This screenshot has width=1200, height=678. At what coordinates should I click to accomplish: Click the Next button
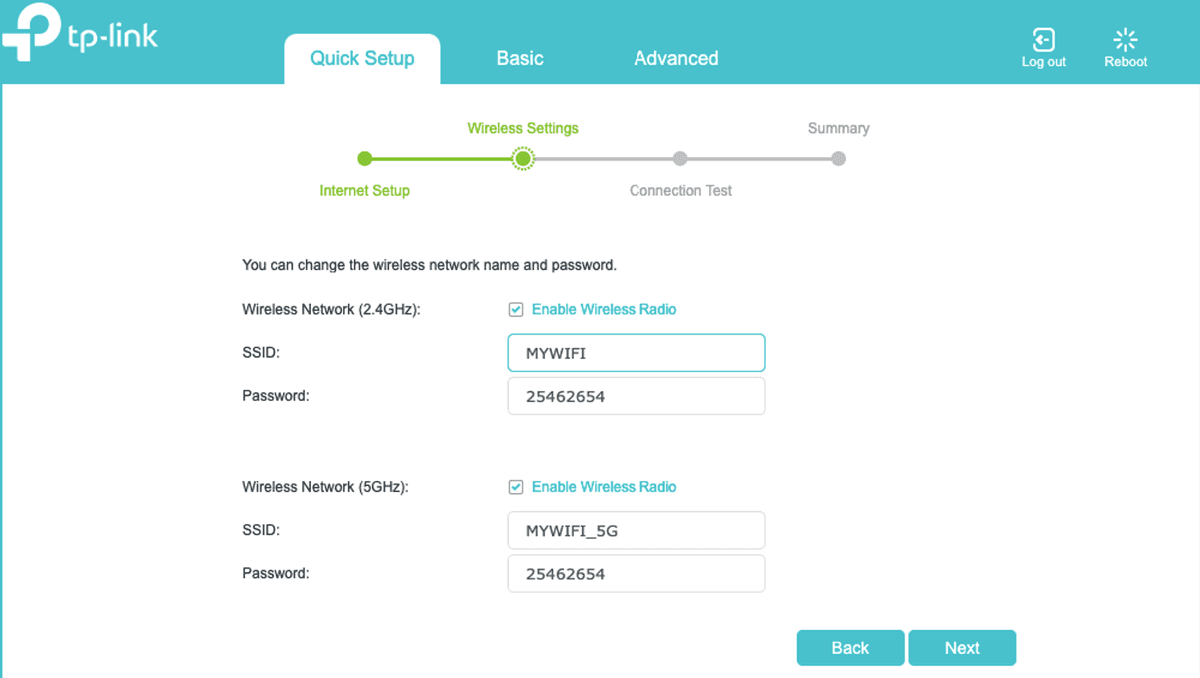coord(961,647)
